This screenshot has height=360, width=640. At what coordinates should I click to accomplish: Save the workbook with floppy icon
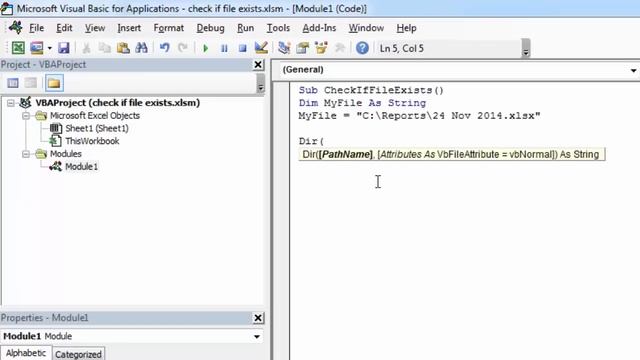64,48
